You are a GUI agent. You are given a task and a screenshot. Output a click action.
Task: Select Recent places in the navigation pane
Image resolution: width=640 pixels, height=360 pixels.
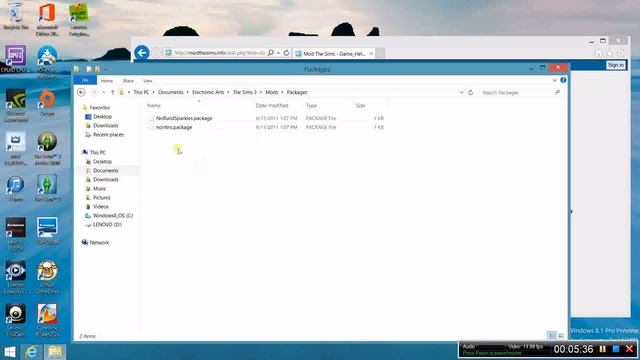[x=108, y=135]
